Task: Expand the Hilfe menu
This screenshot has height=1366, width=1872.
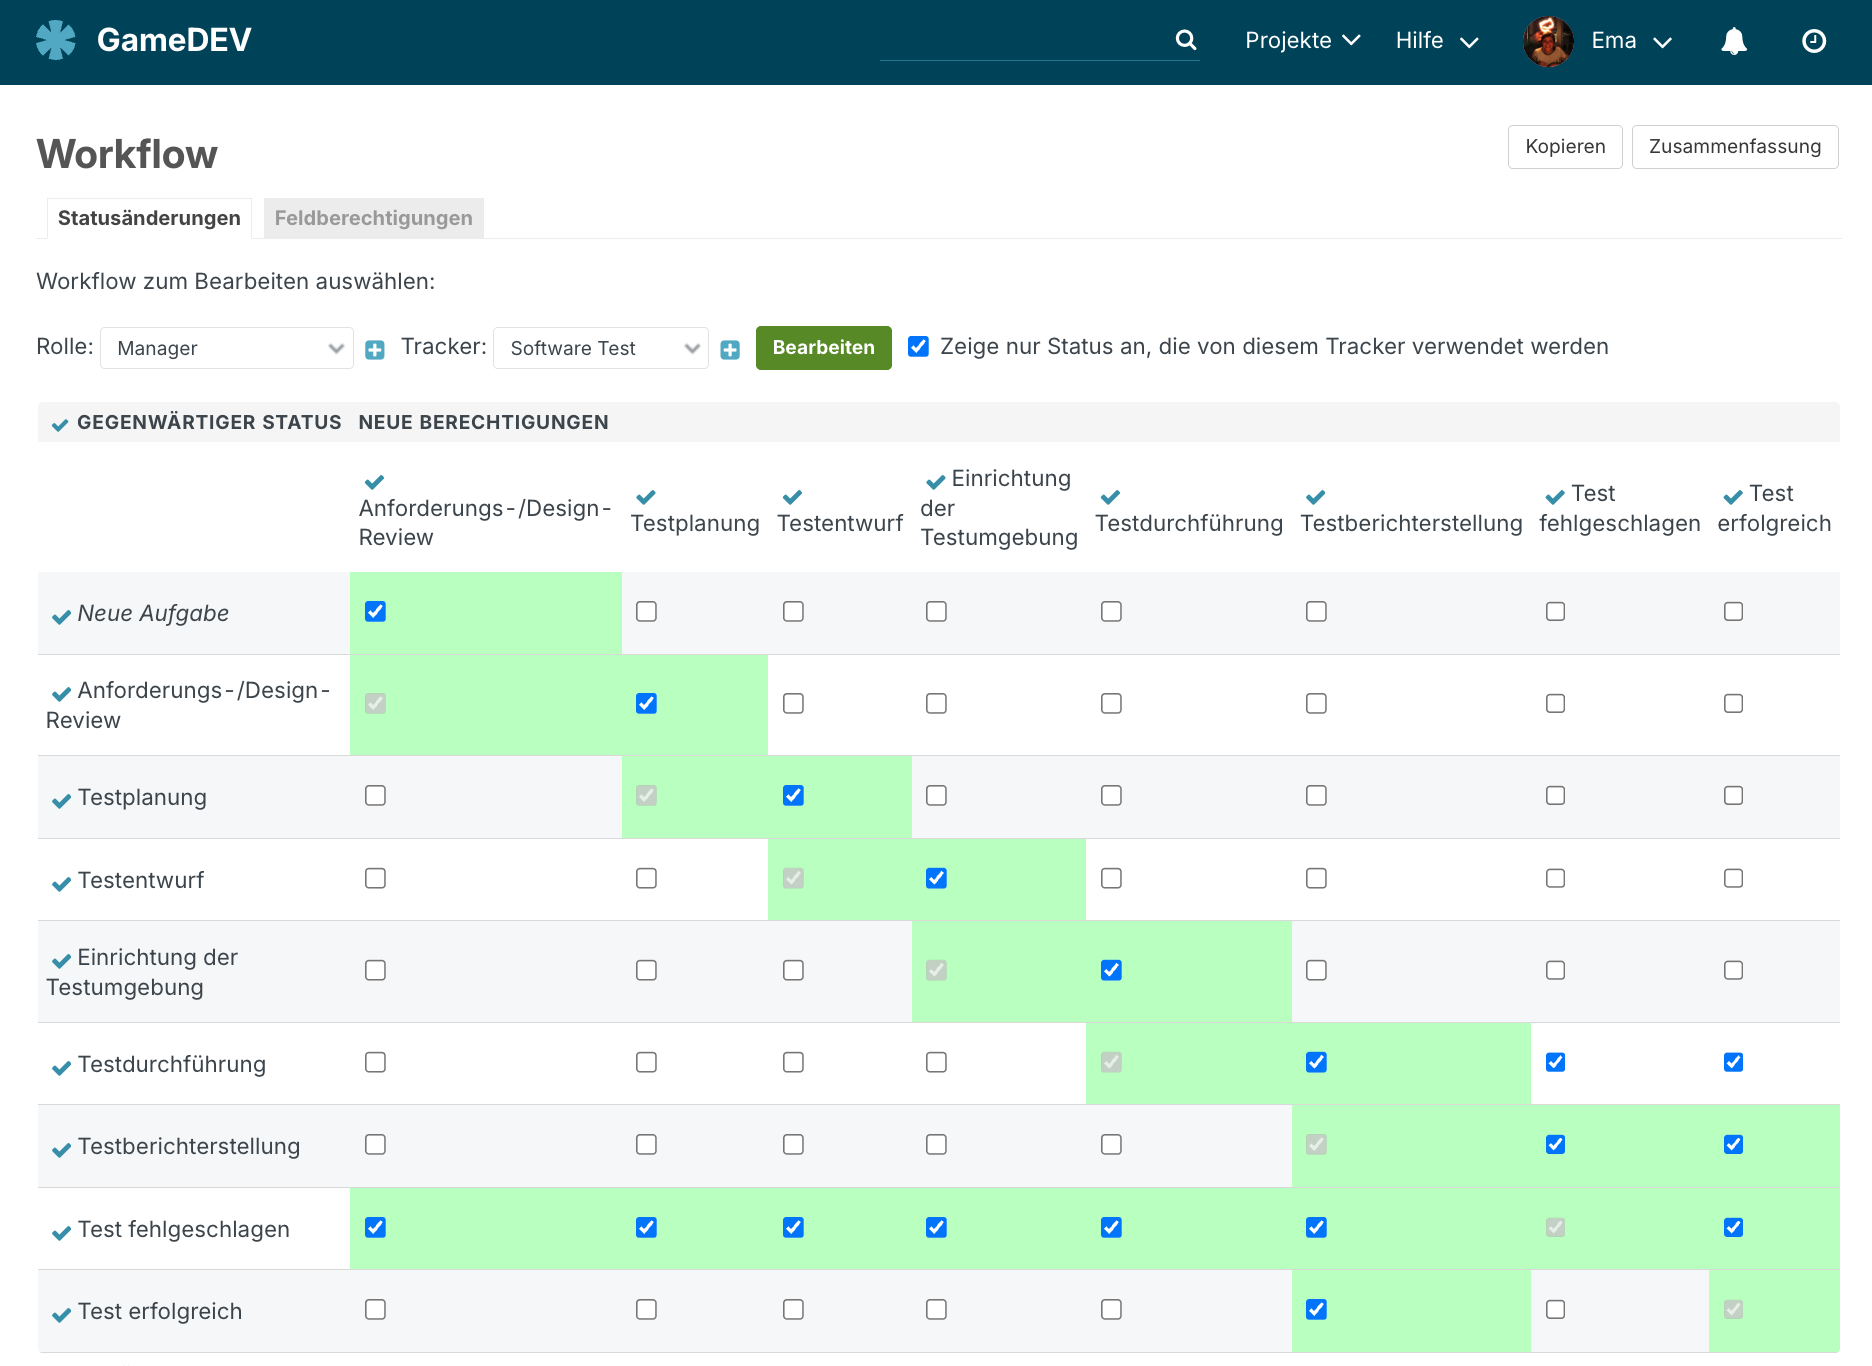Action: tap(1437, 41)
